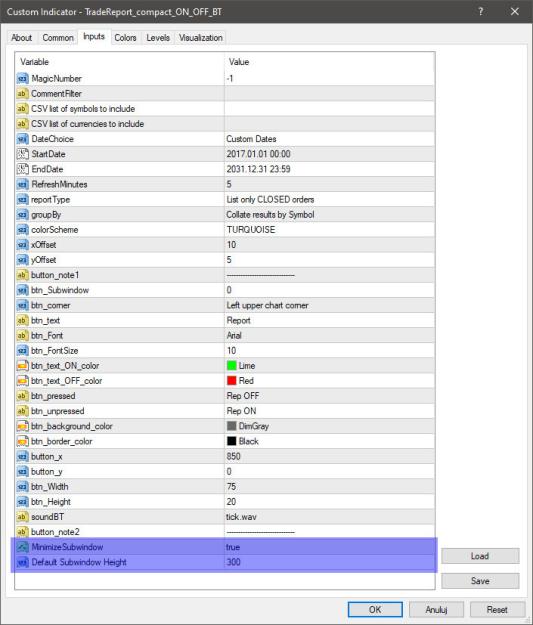
Task: Switch to the Colors tab
Action: click(x=125, y=38)
